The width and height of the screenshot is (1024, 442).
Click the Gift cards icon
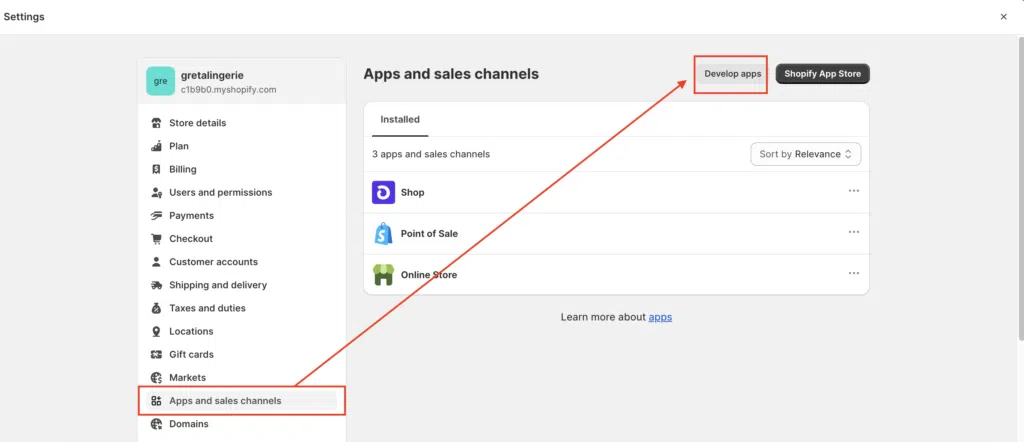(156, 355)
